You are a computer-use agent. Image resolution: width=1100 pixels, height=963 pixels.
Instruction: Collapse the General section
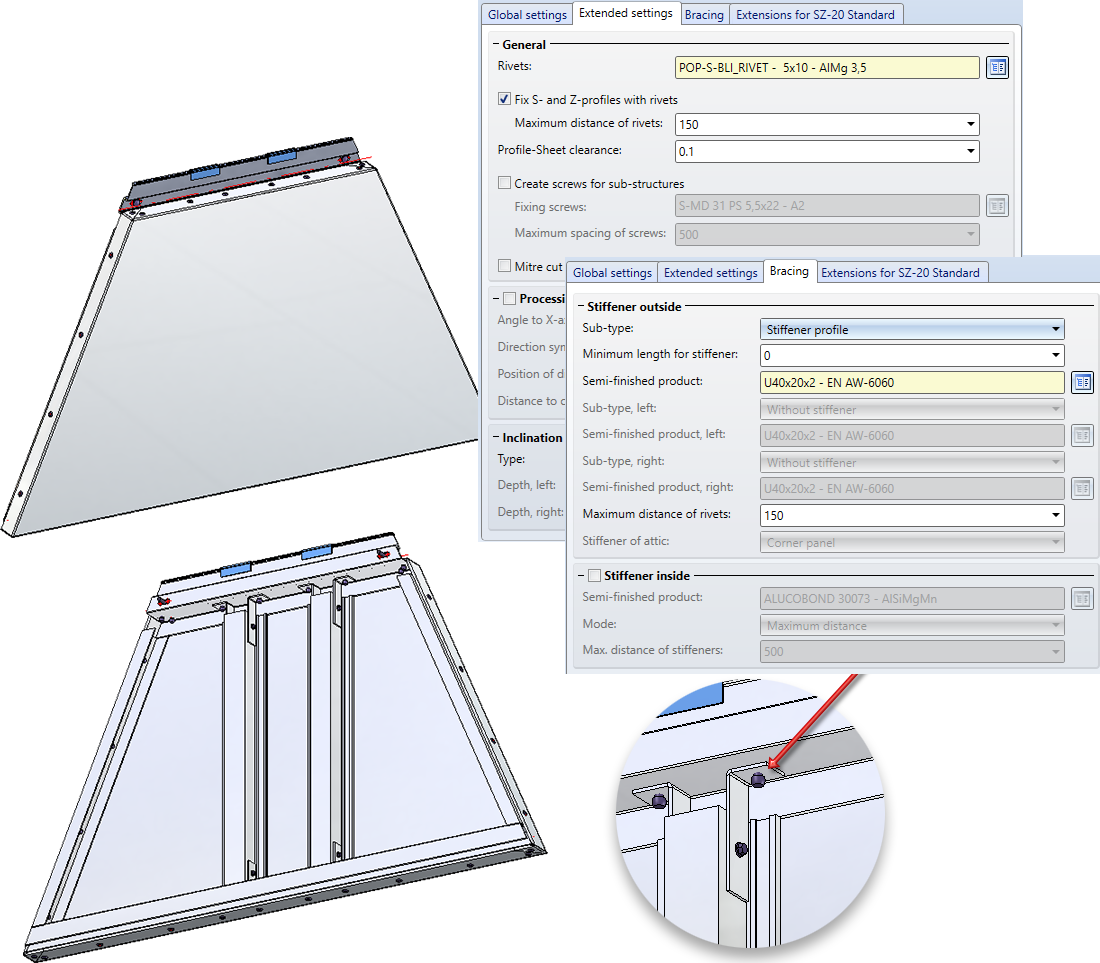click(495, 44)
